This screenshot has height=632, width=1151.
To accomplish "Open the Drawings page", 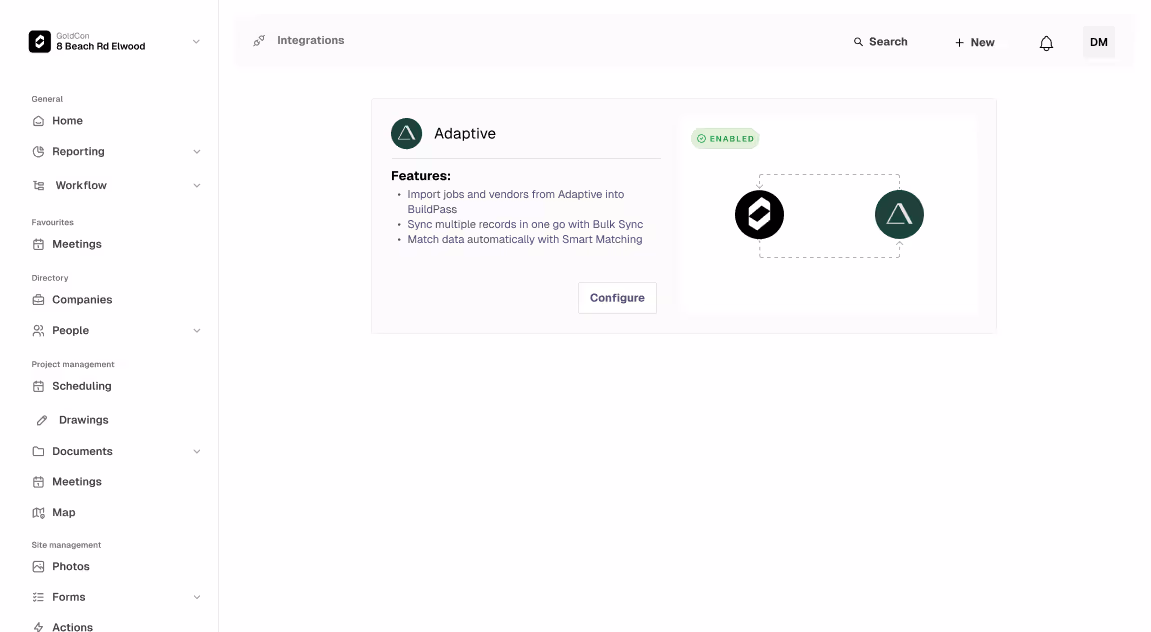I will 84,421.
